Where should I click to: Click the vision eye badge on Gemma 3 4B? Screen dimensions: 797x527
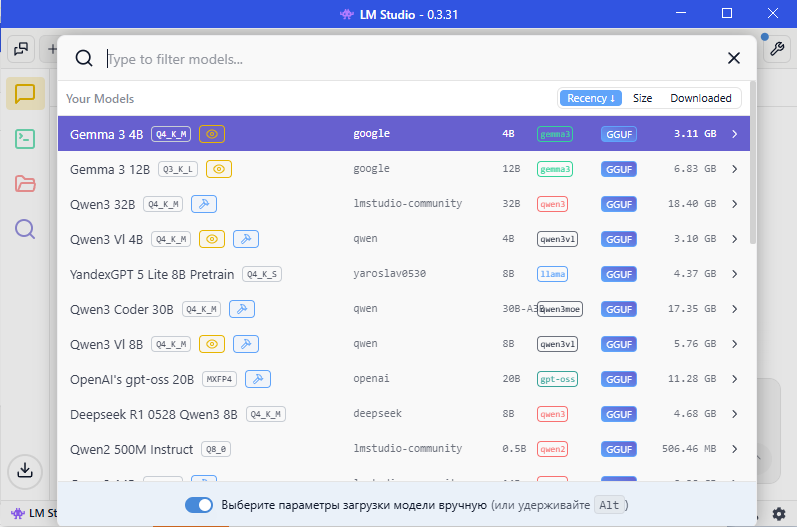212,134
